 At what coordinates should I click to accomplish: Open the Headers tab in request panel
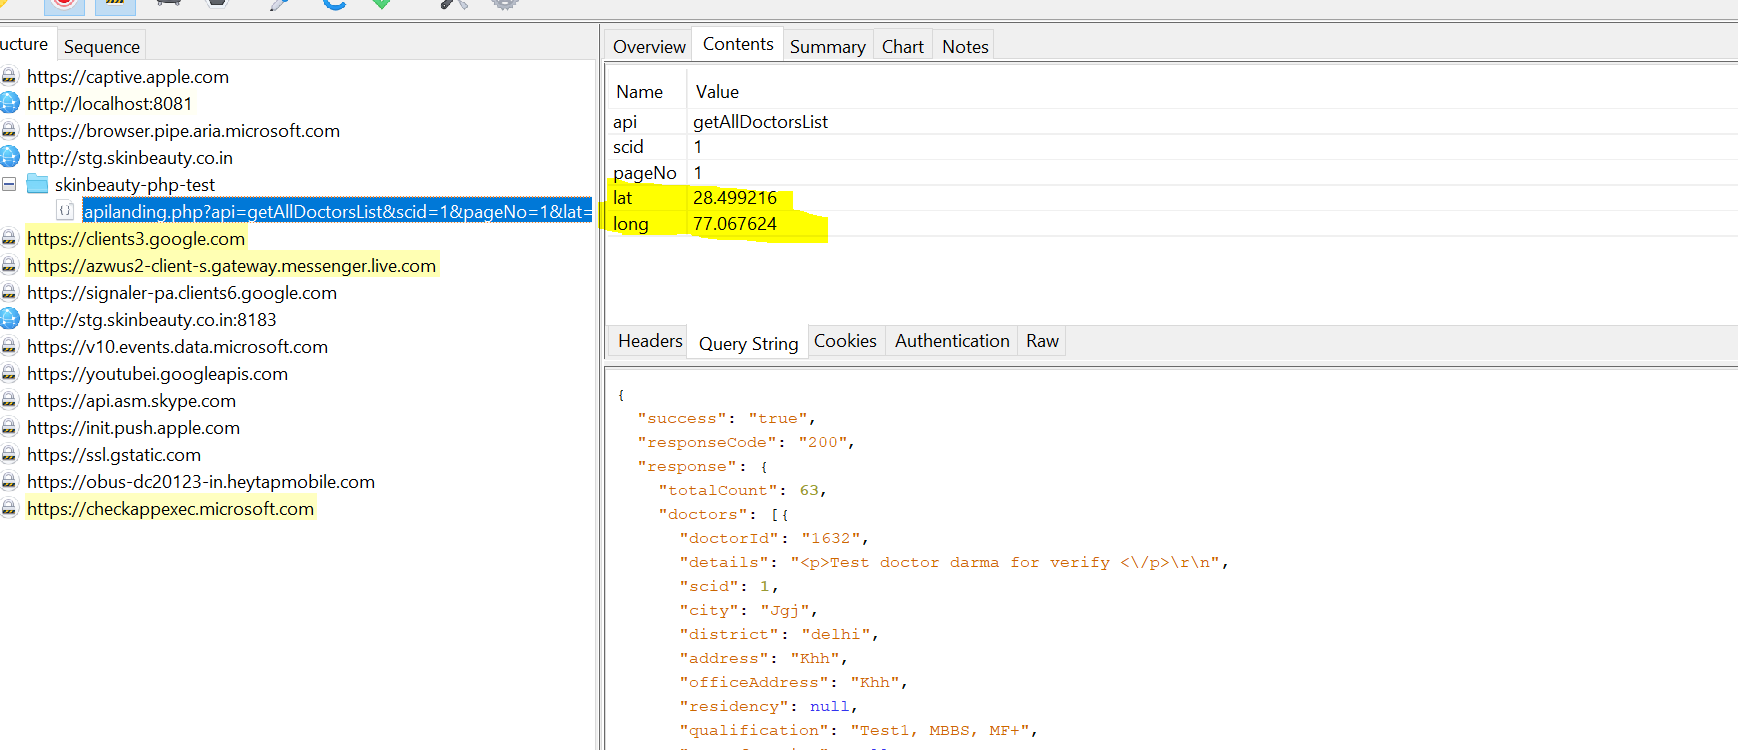pyautogui.click(x=649, y=341)
